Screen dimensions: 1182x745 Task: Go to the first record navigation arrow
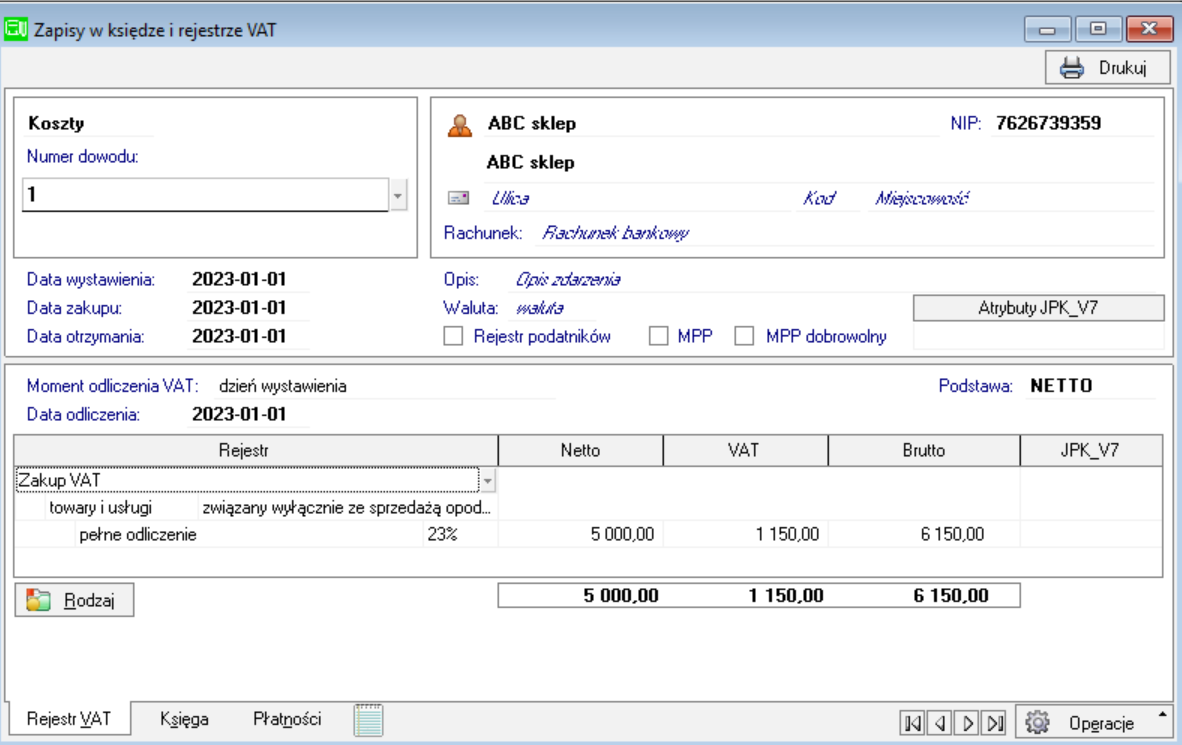[x=912, y=722]
